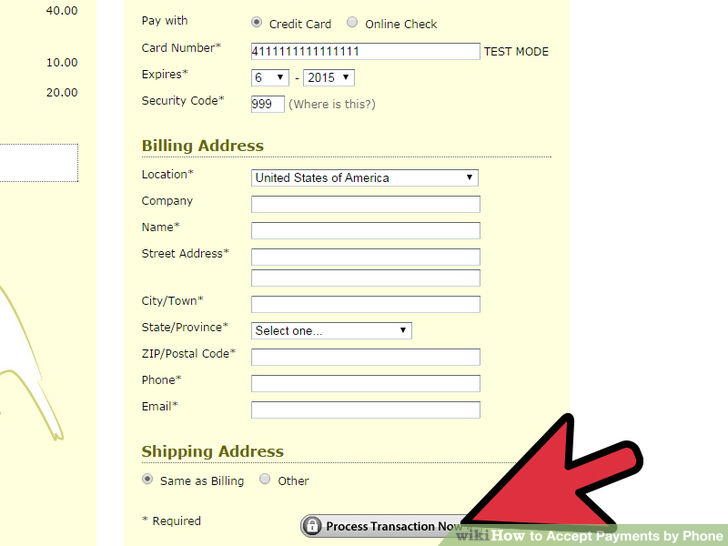Choose Same as Billing shipping option
The width and height of the screenshot is (728, 546).
tap(147, 479)
